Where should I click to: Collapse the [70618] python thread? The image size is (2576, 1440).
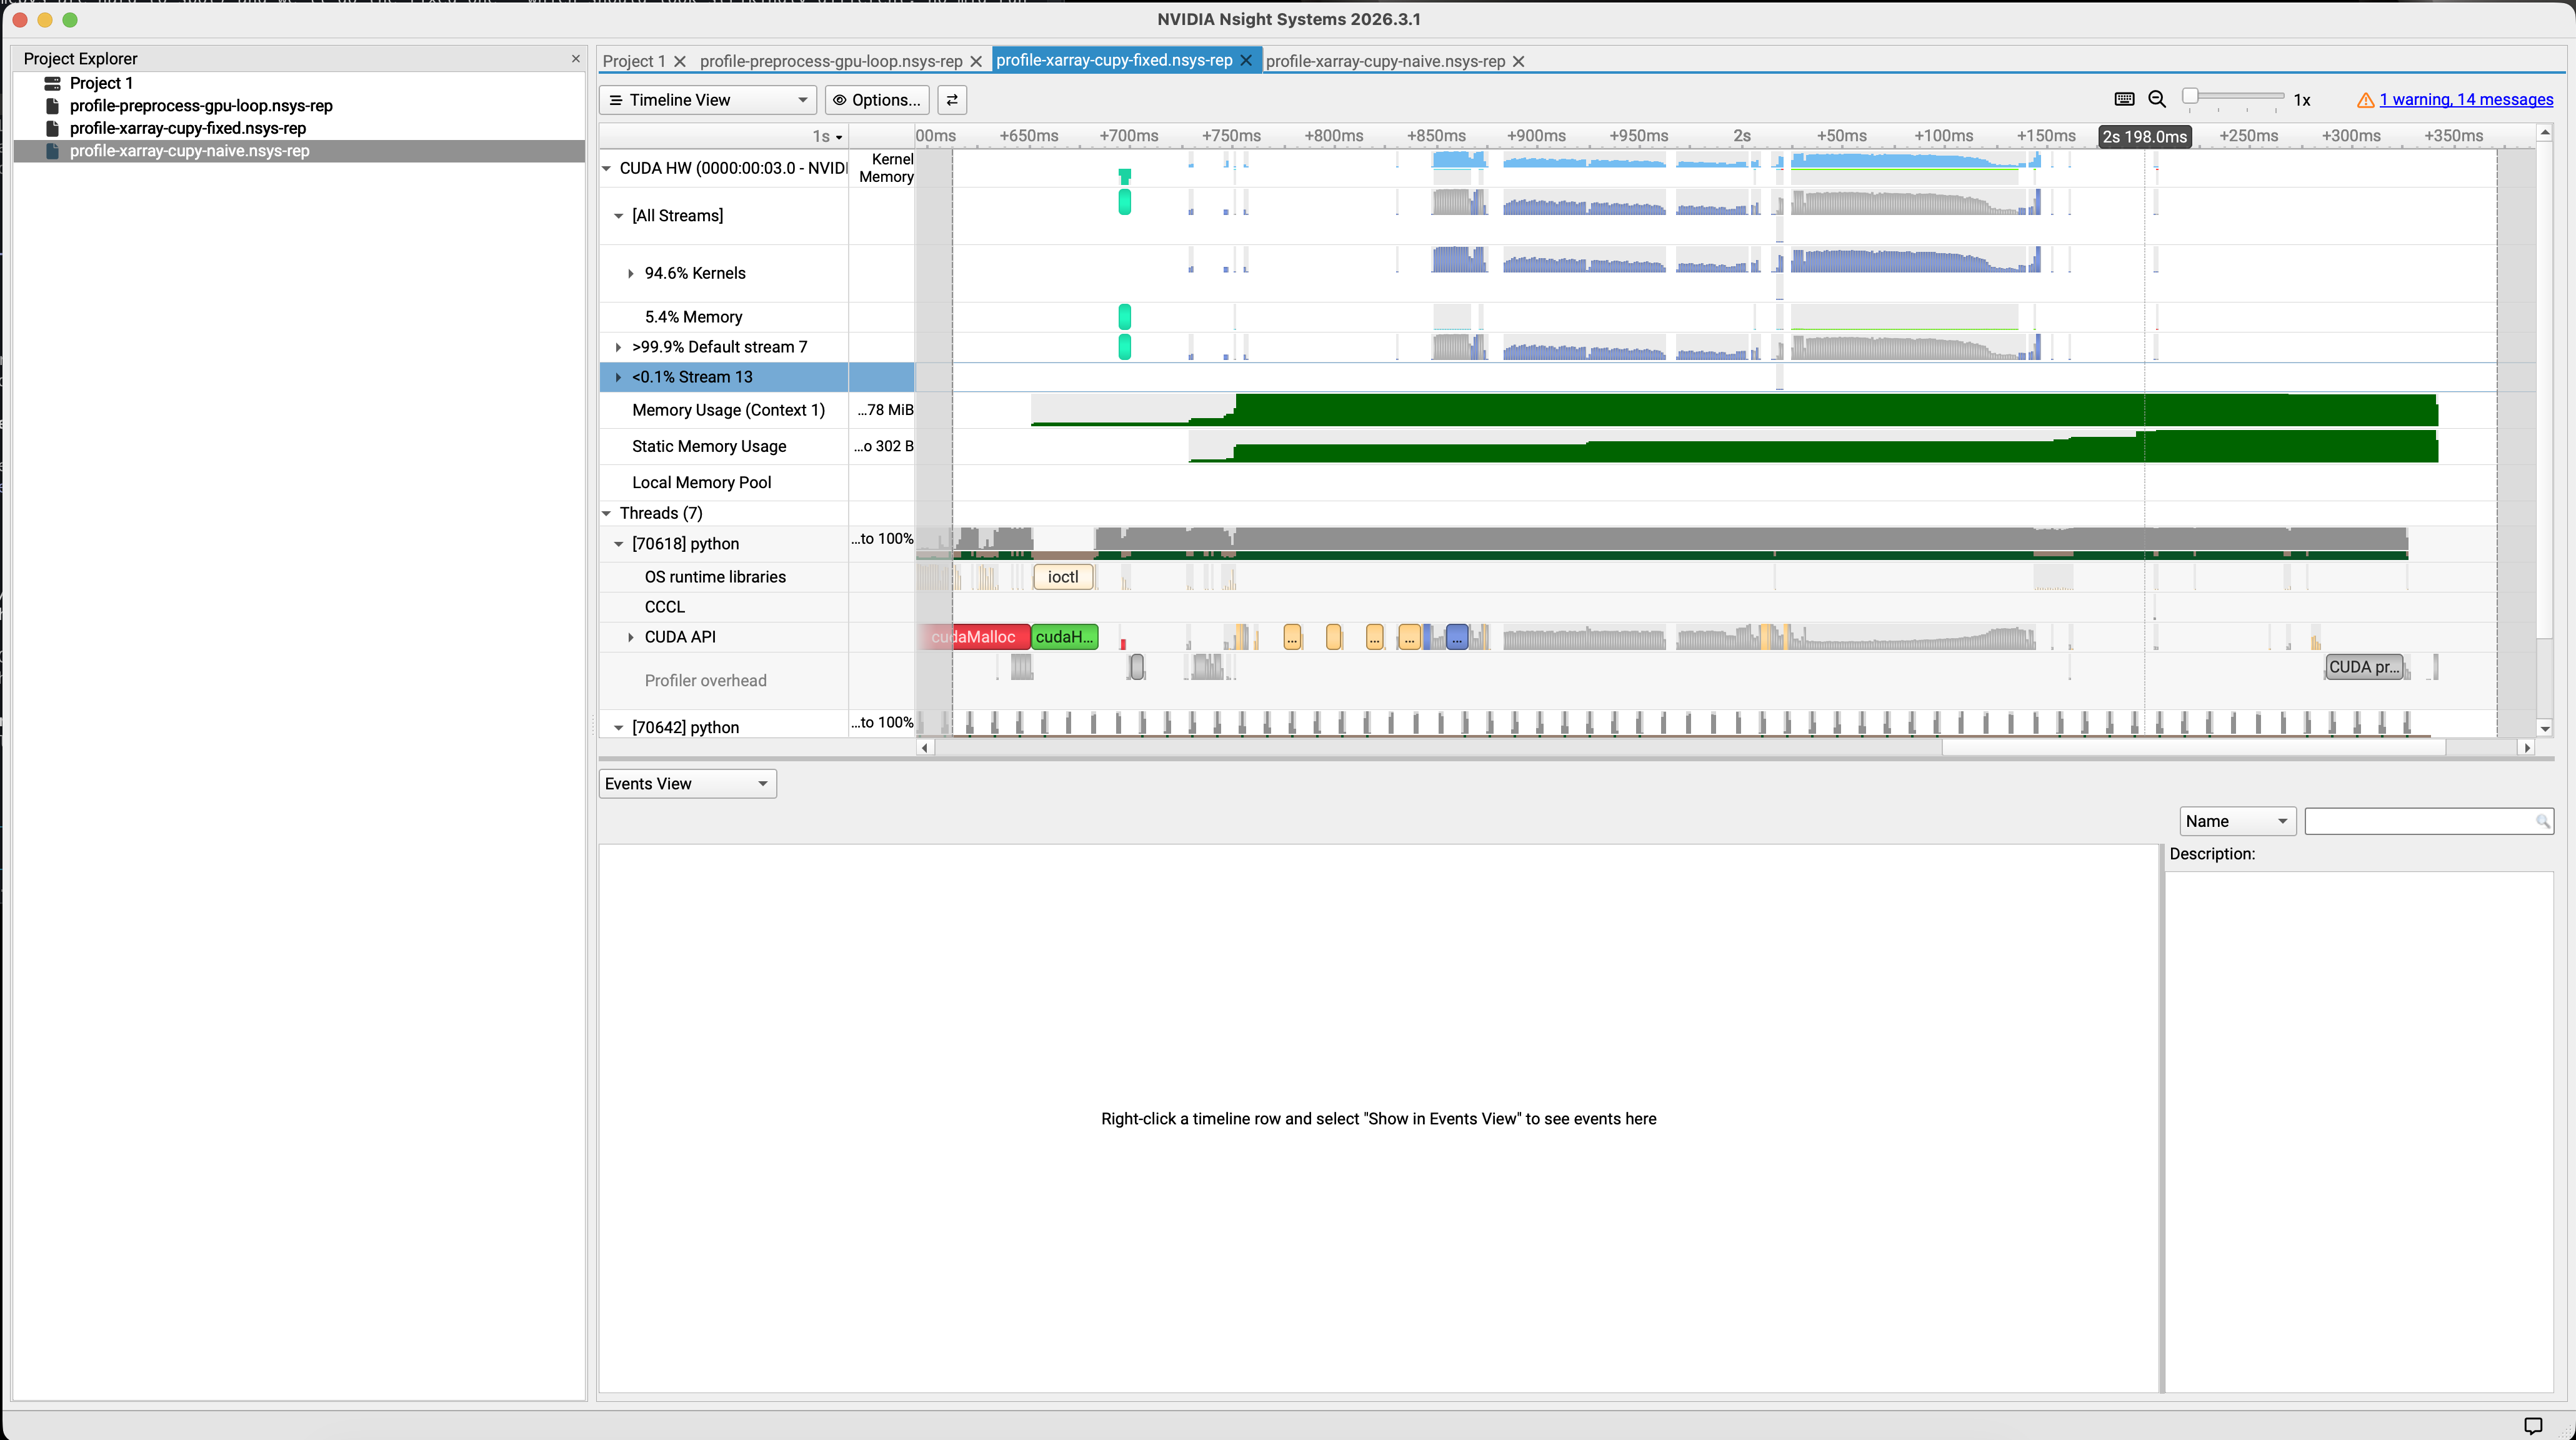619,544
